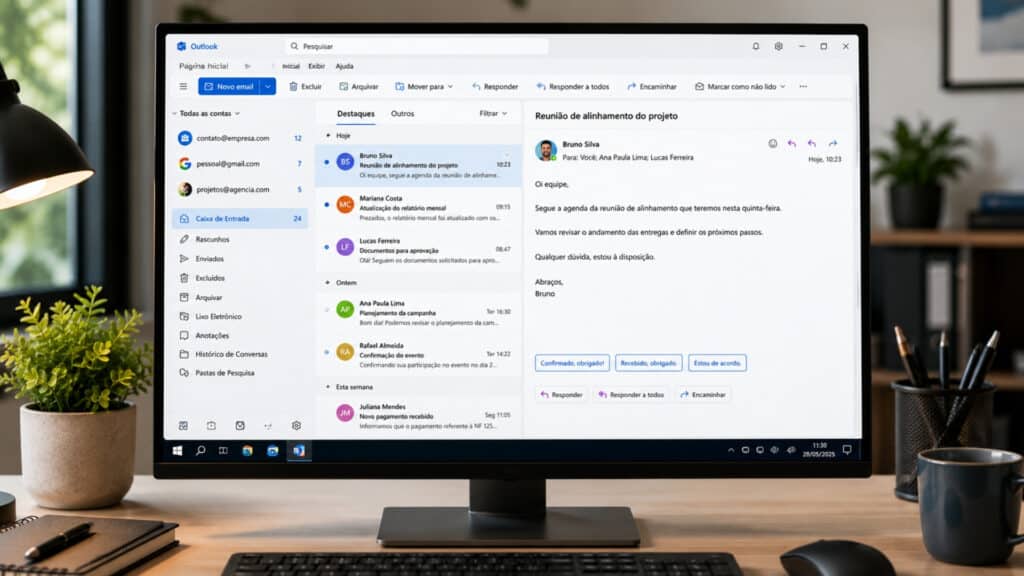Click the Outlook icon on the taskbar
This screenshot has width=1024, height=576.
299,451
